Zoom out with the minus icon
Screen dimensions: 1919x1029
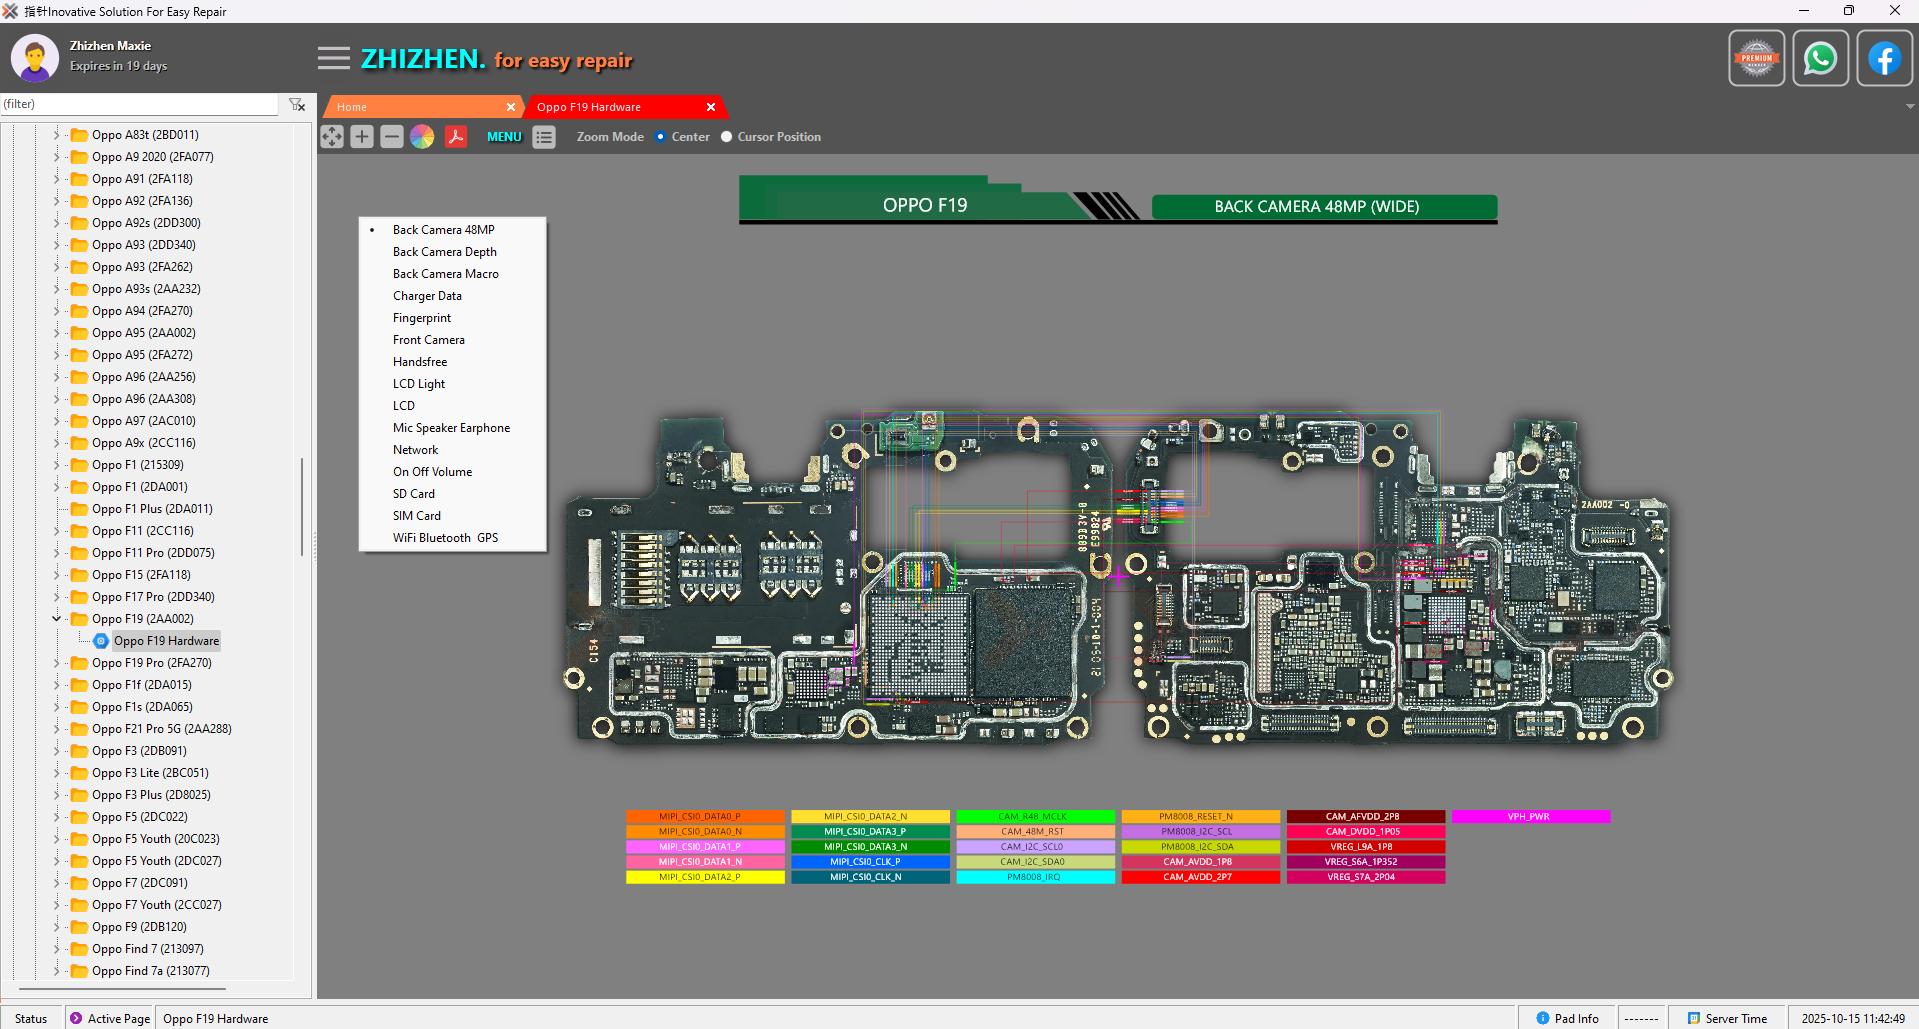pos(392,137)
